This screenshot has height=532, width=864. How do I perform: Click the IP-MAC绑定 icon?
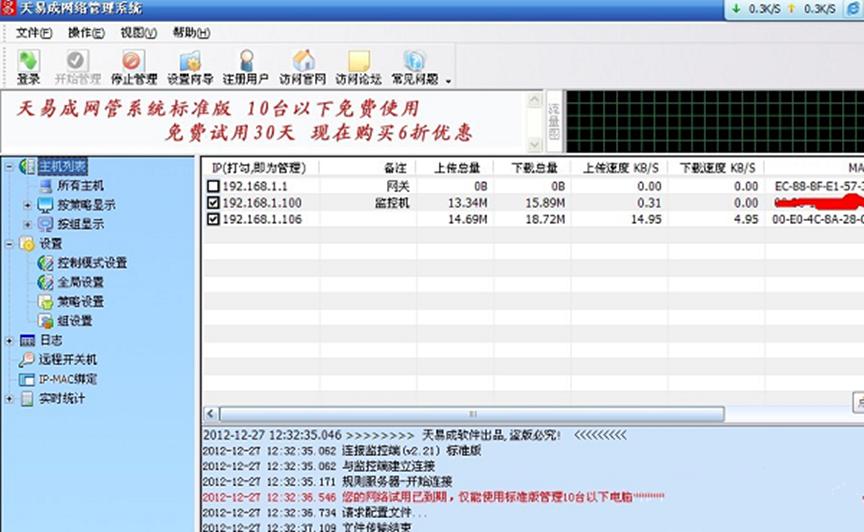pyautogui.click(x=26, y=379)
